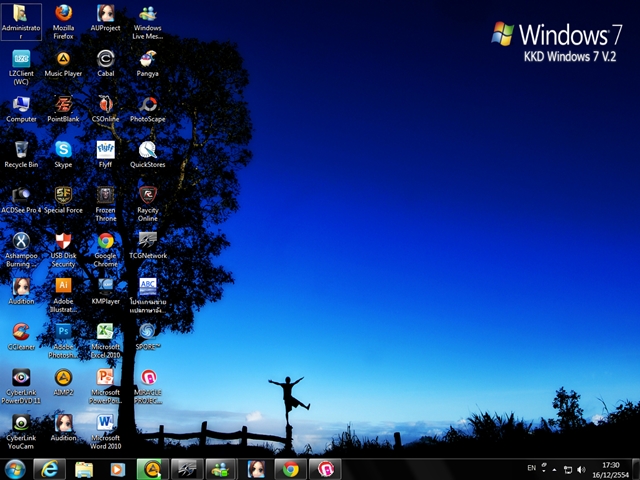Open Google Chrome from the taskbar
This screenshot has height=480, width=640.
point(290,469)
